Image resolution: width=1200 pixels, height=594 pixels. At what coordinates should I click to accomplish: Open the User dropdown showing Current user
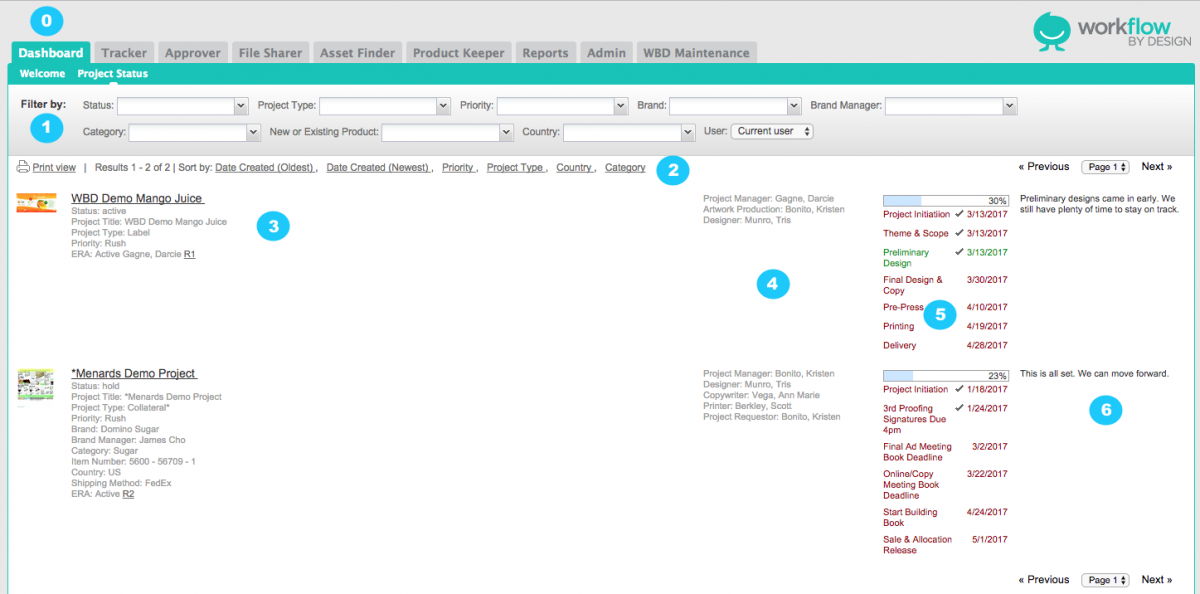tap(772, 131)
